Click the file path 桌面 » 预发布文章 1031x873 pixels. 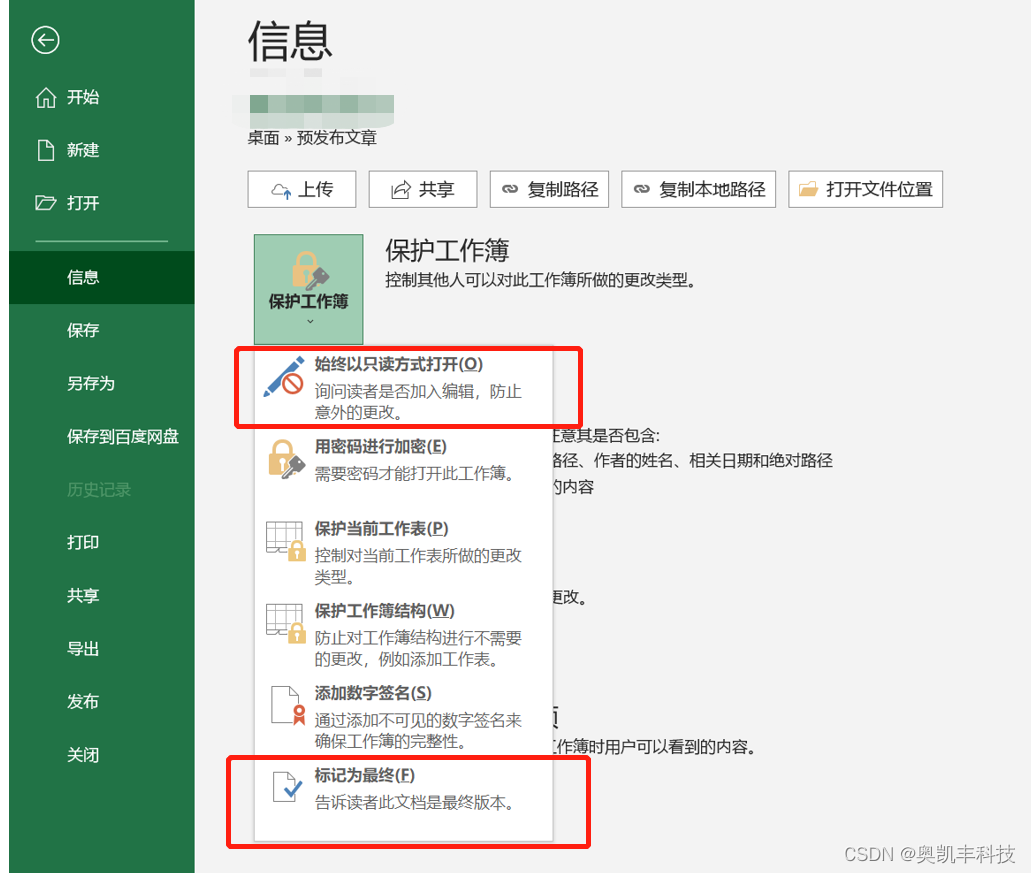(x=312, y=137)
